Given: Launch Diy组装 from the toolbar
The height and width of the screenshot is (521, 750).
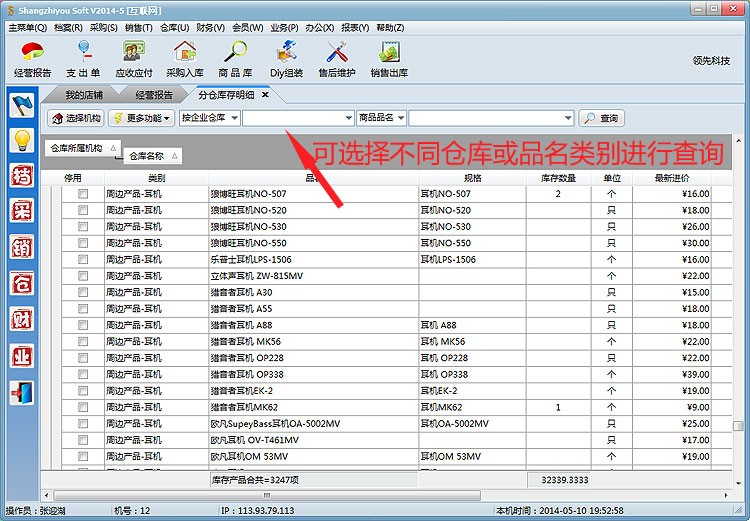Looking at the screenshot, I should click(x=286, y=58).
